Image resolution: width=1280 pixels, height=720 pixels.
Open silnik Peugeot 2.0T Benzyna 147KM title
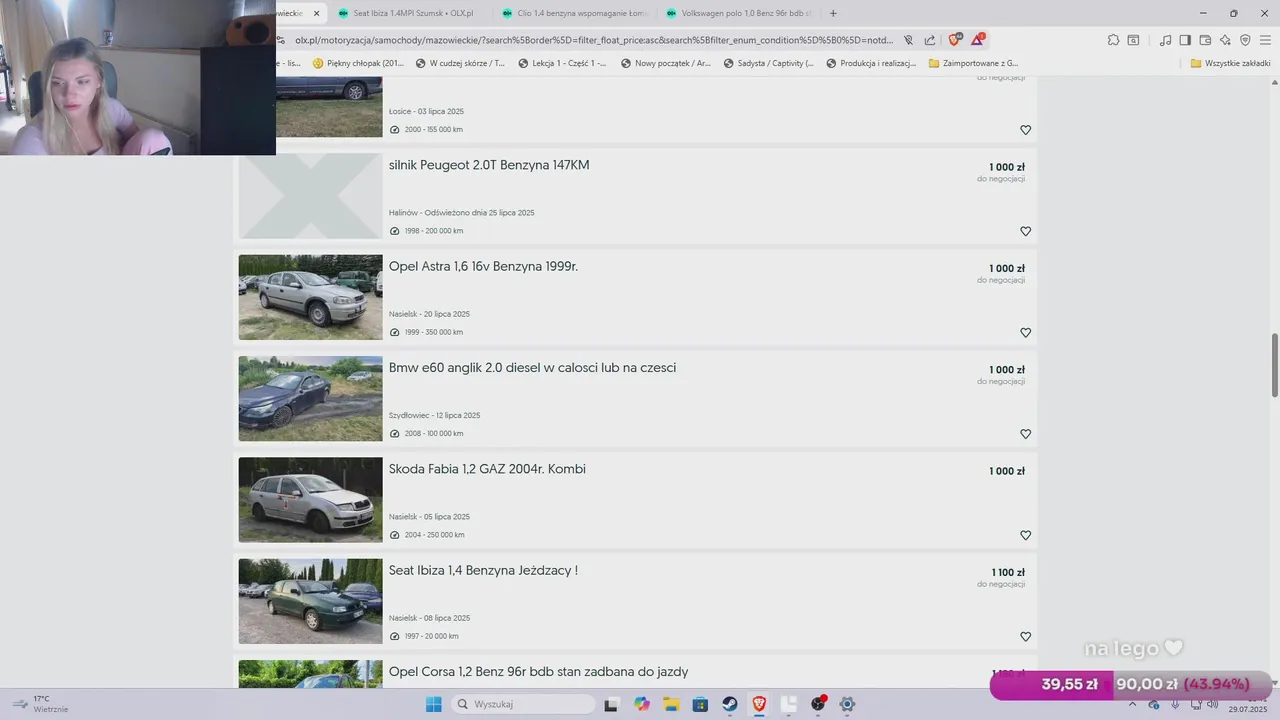point(489,165)
